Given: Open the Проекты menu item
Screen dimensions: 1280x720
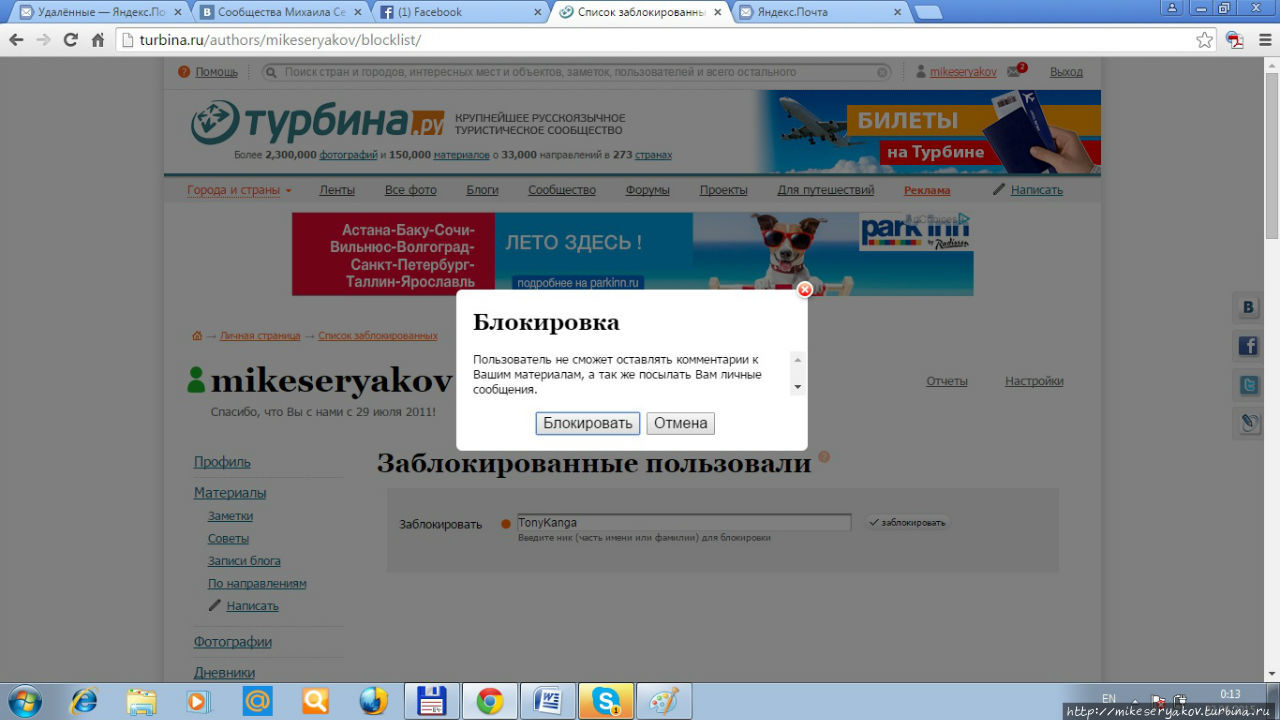Looking at the screenshot, I should pos(723,190).
